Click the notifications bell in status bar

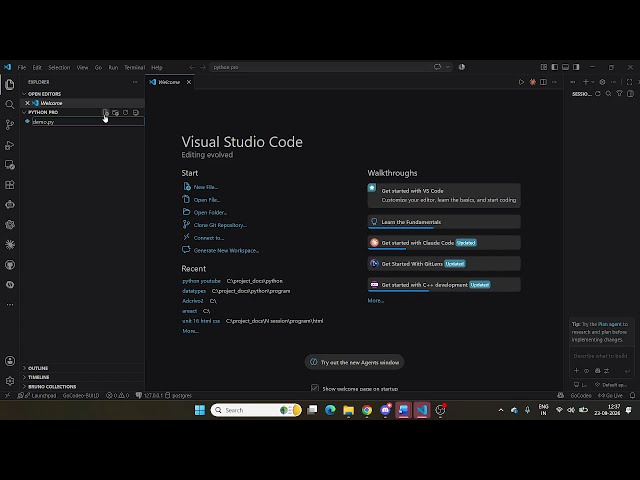coord(632,395)
